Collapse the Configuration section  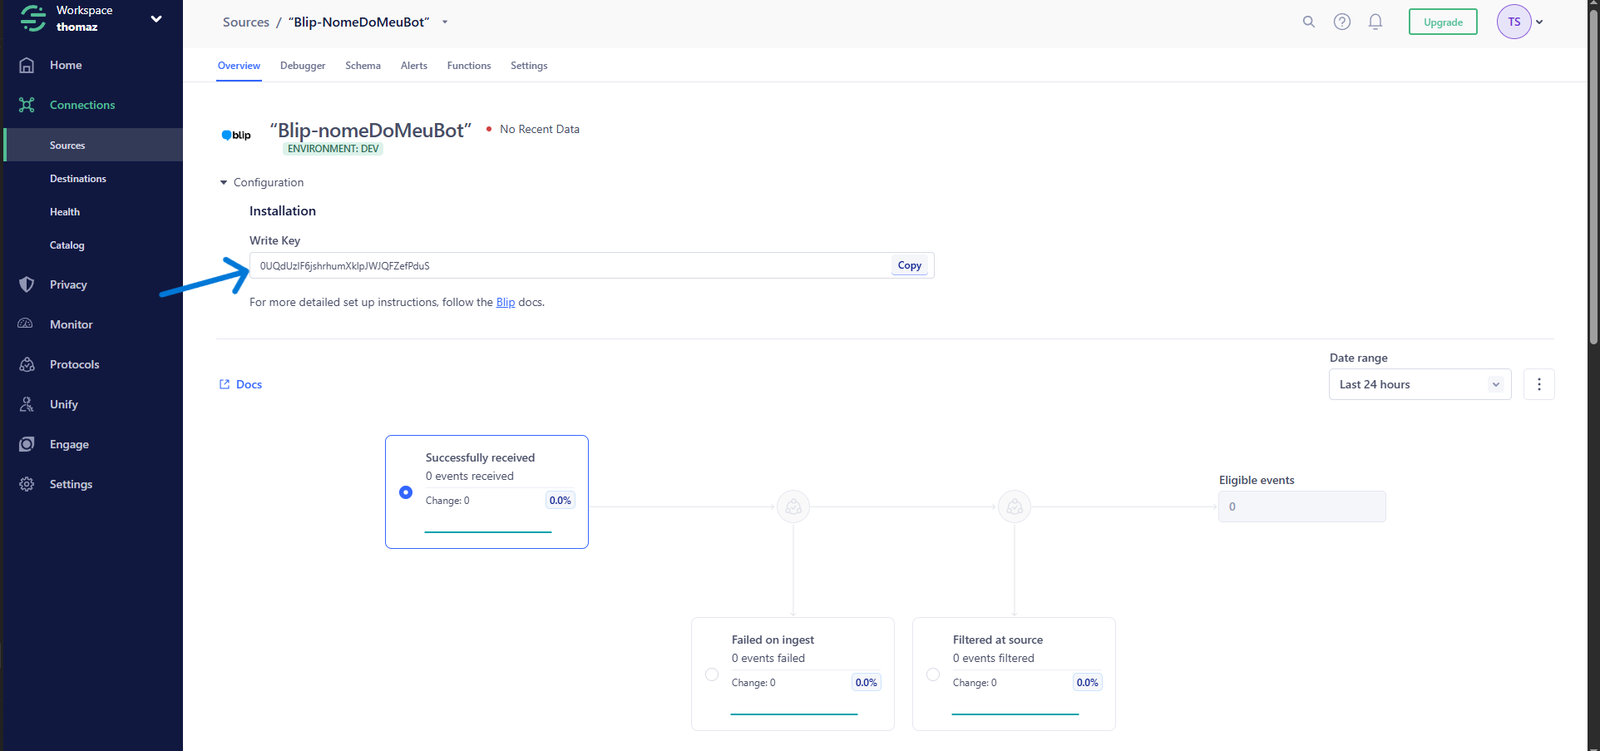[x=261, y=183]
